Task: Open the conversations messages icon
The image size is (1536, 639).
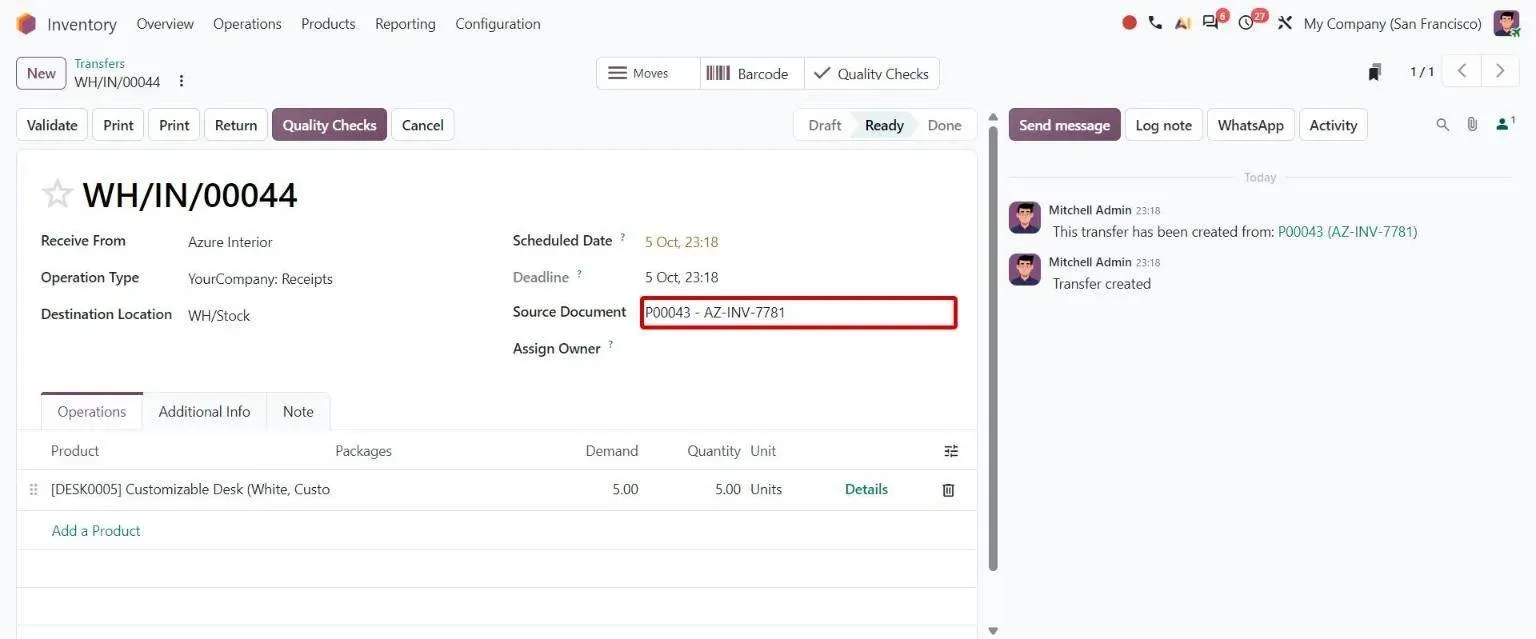Action: [1211, 23]
